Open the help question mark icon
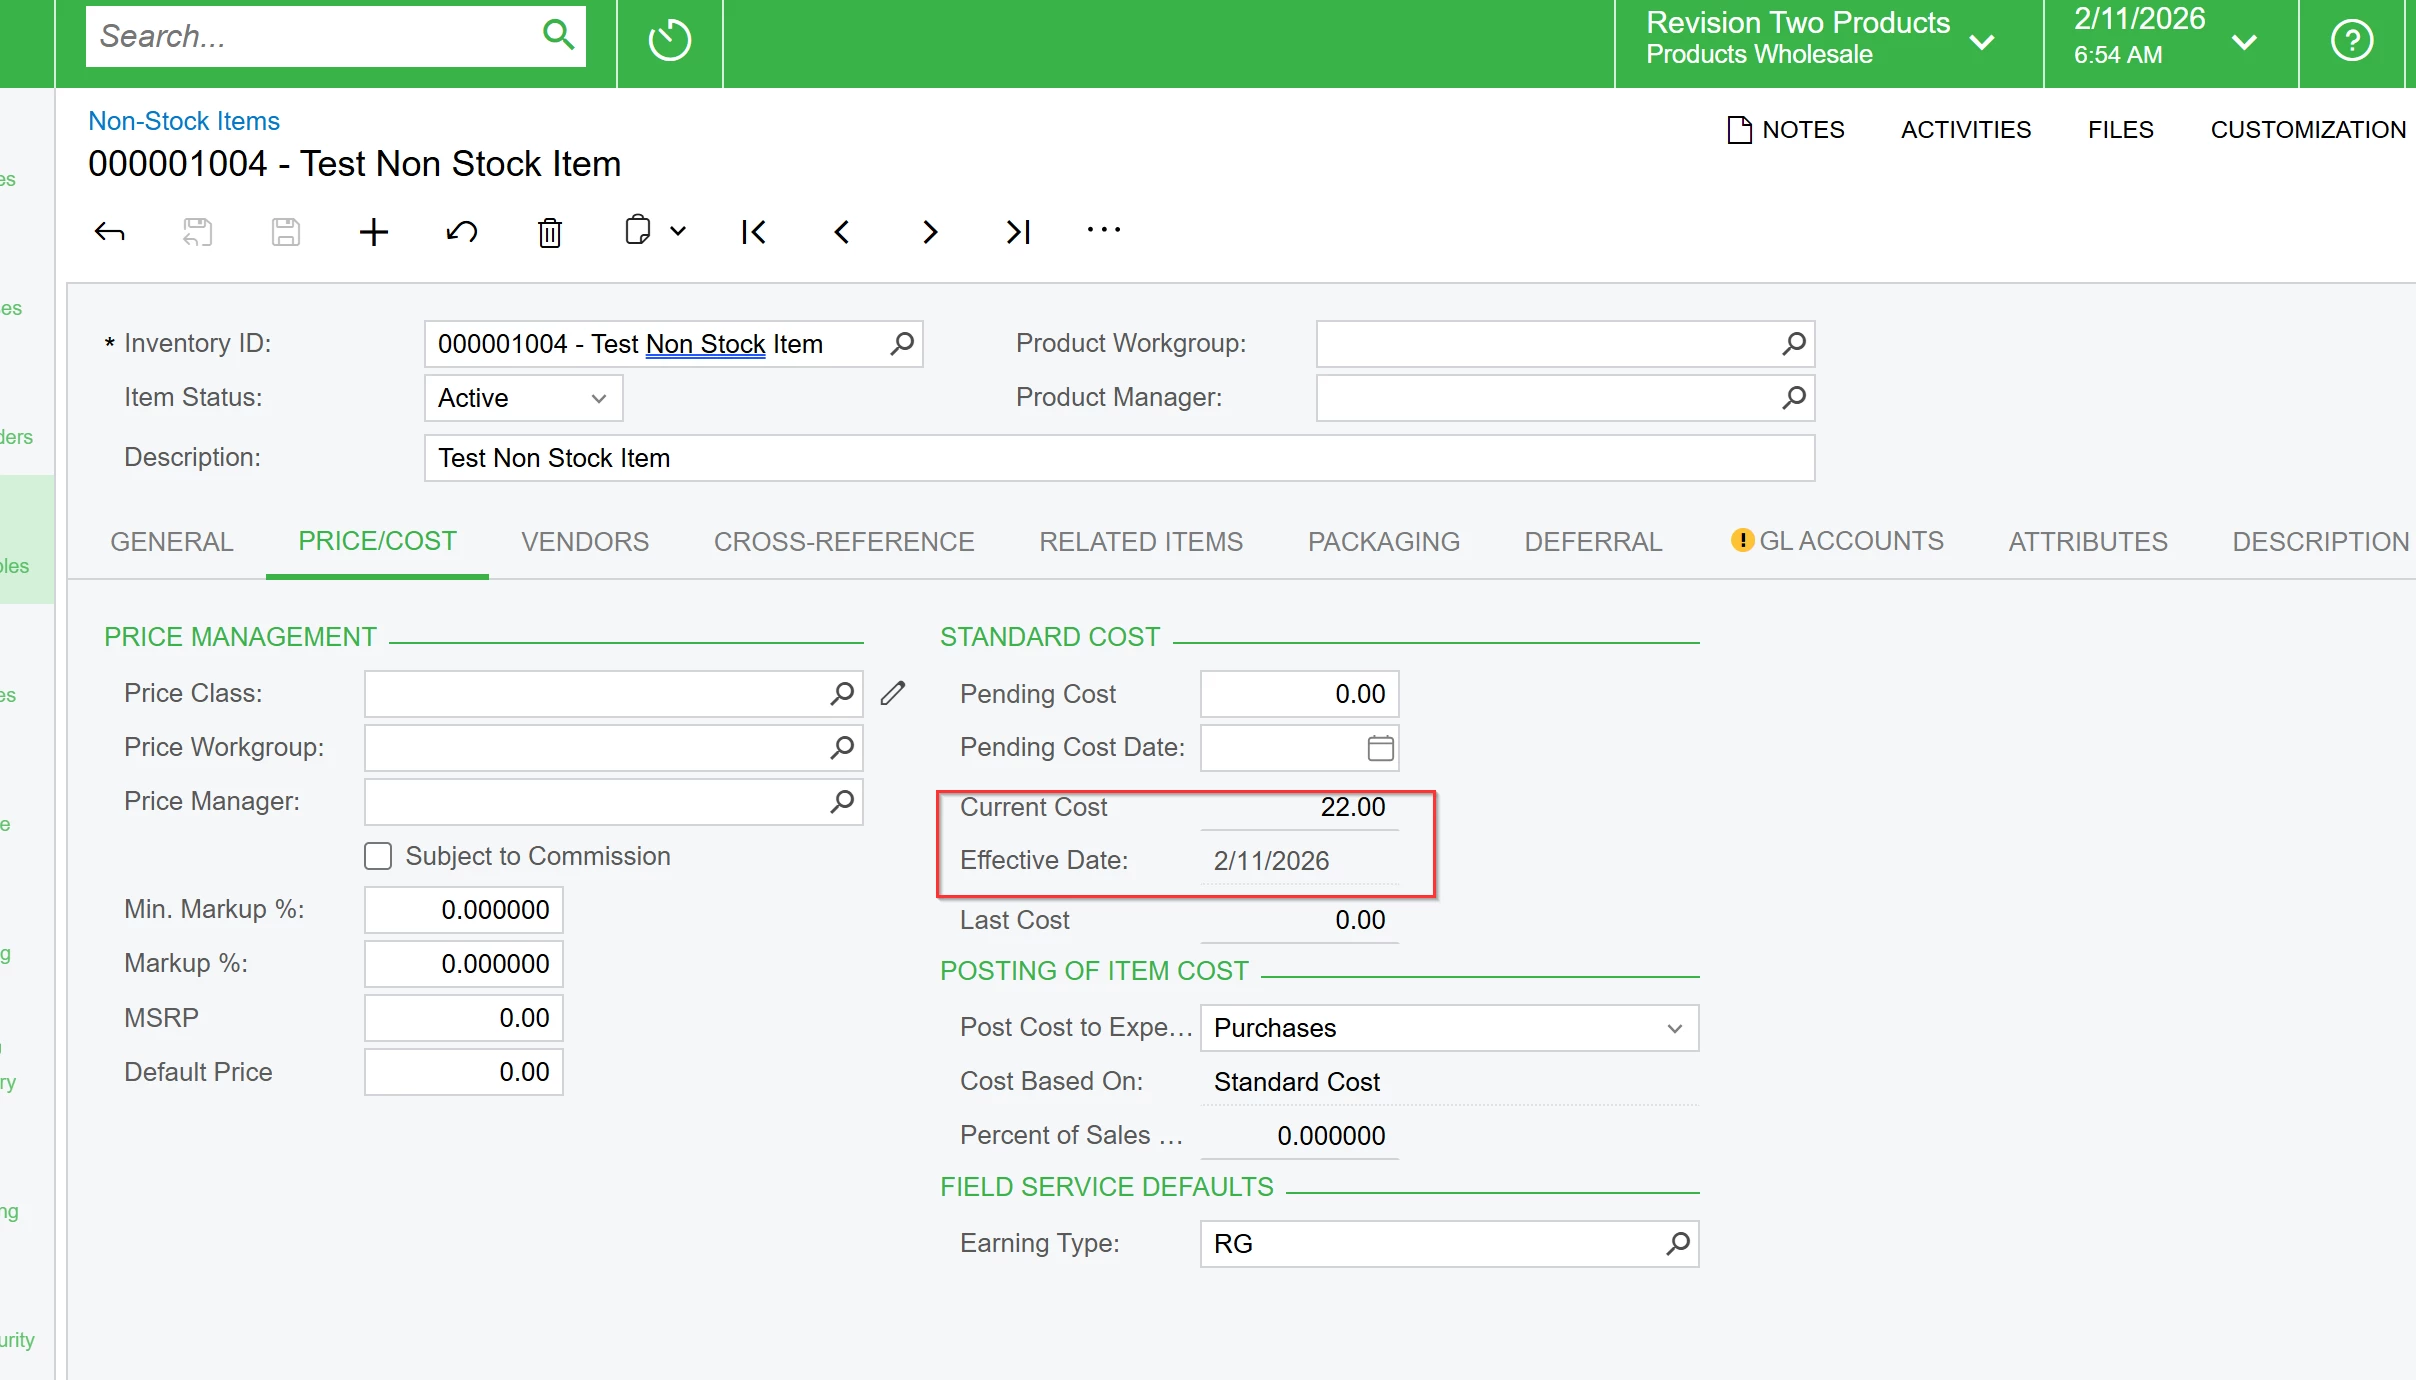This screenshot has width=2416, height=1380. 2351,41
